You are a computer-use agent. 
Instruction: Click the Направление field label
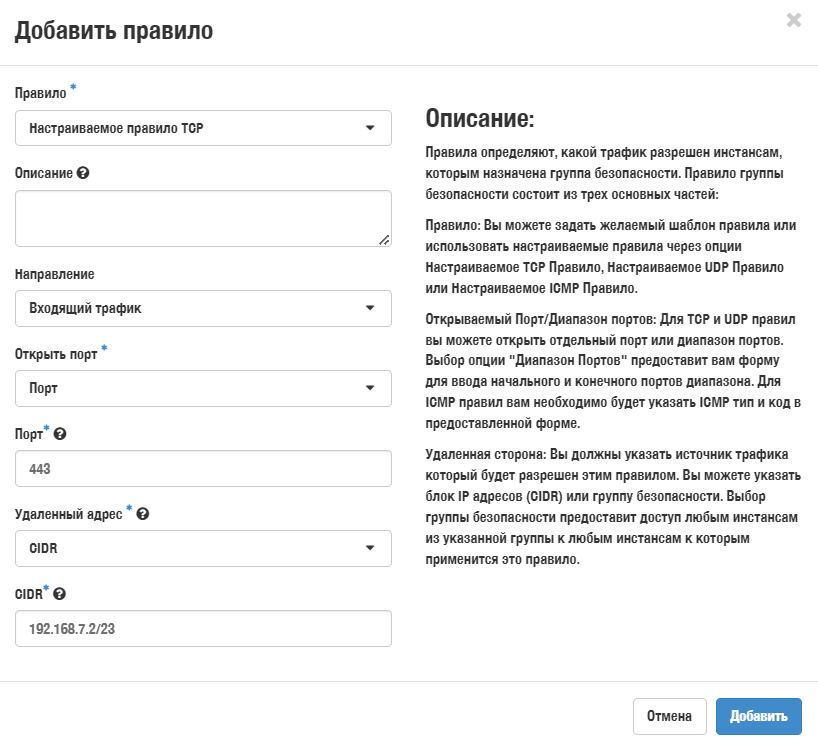pos(54,273)
